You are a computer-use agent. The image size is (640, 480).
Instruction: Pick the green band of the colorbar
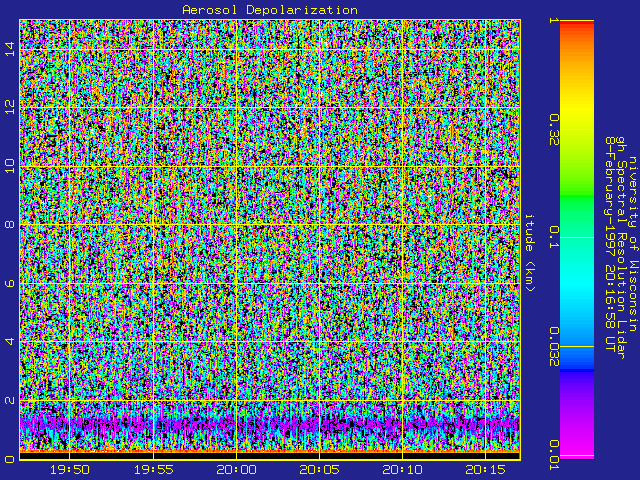tap(577, 196)
